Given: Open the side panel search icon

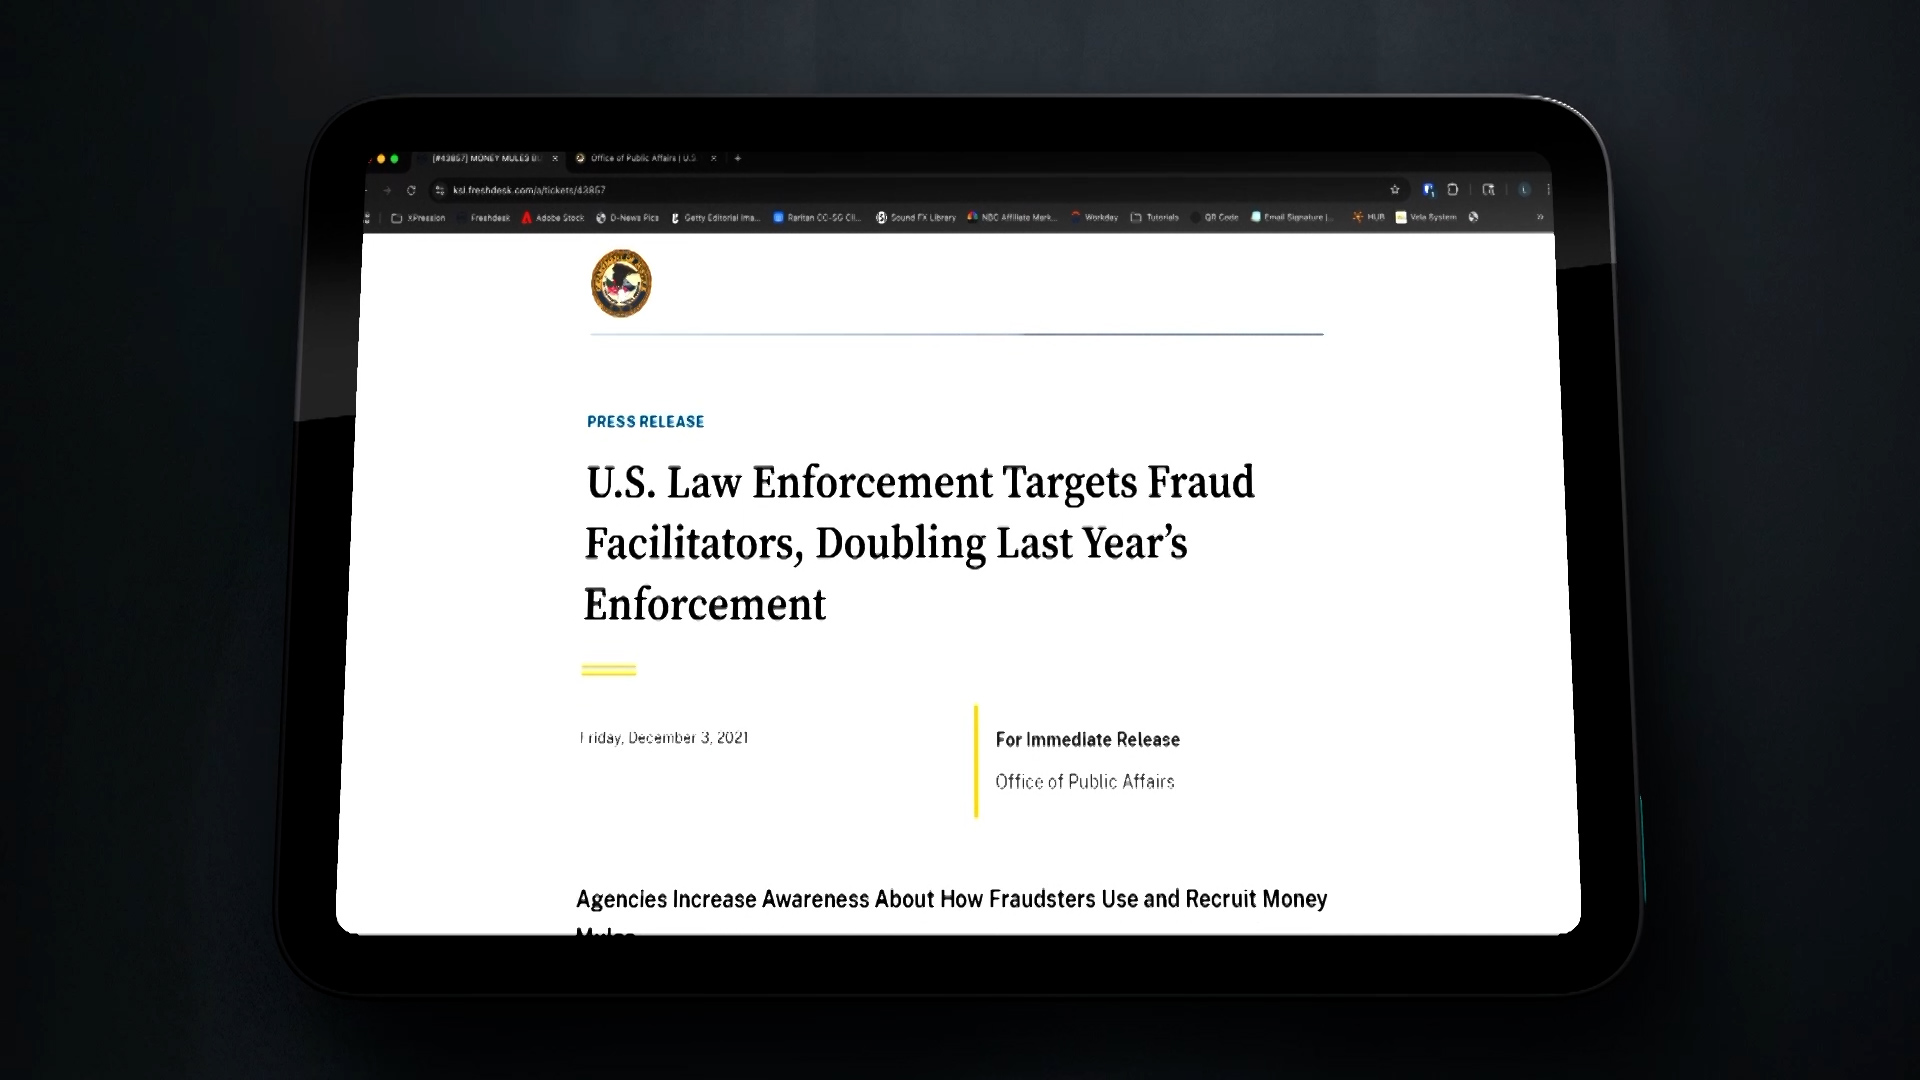Looking at the screenshot, I should coord(1489,189).
